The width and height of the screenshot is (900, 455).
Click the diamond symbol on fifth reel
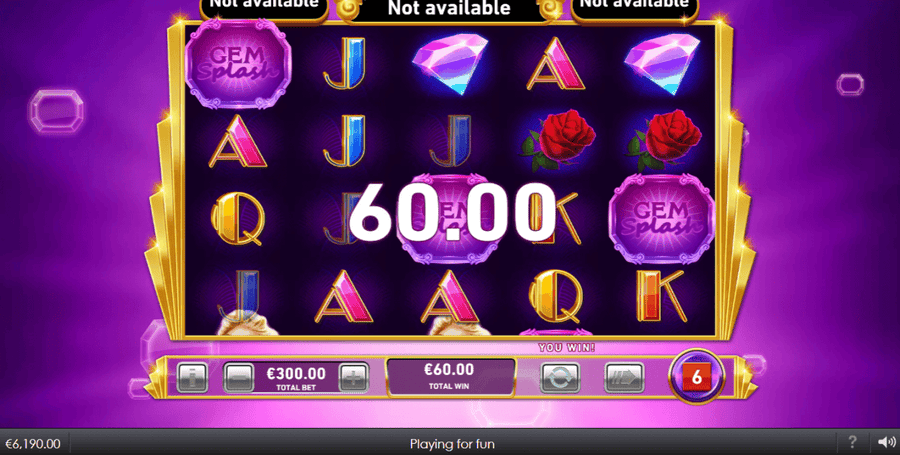click(x=662, y=63)
